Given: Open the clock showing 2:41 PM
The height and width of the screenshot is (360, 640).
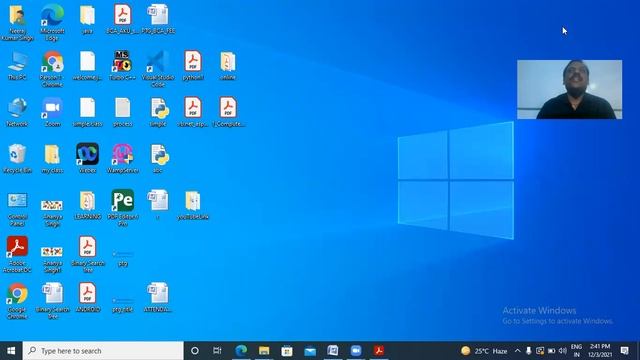Looking at the screenshot, I should pos(600,351).
